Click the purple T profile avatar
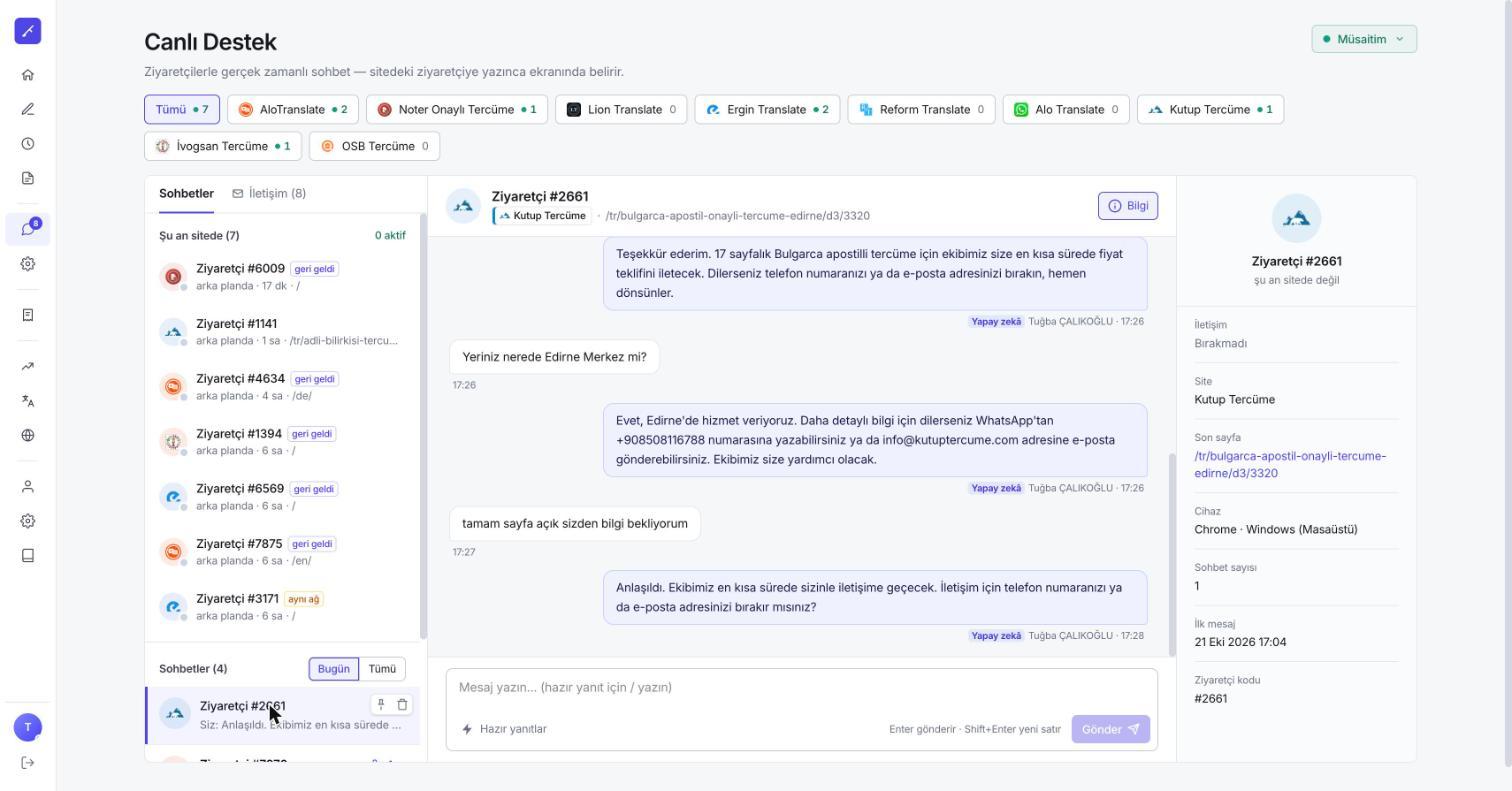This screenshot has width=1512, height=791. pyautogui.click(x=28, y=727)
